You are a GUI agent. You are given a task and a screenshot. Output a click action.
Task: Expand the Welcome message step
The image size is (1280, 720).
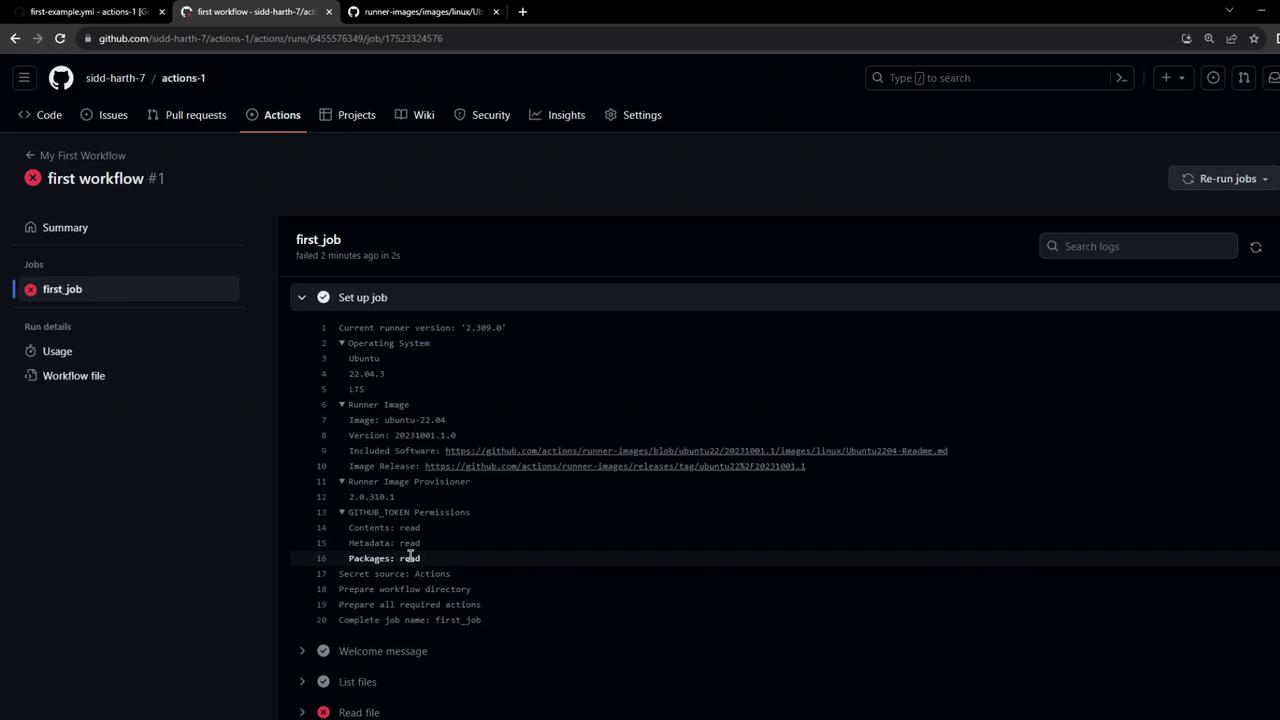[302, 651]
